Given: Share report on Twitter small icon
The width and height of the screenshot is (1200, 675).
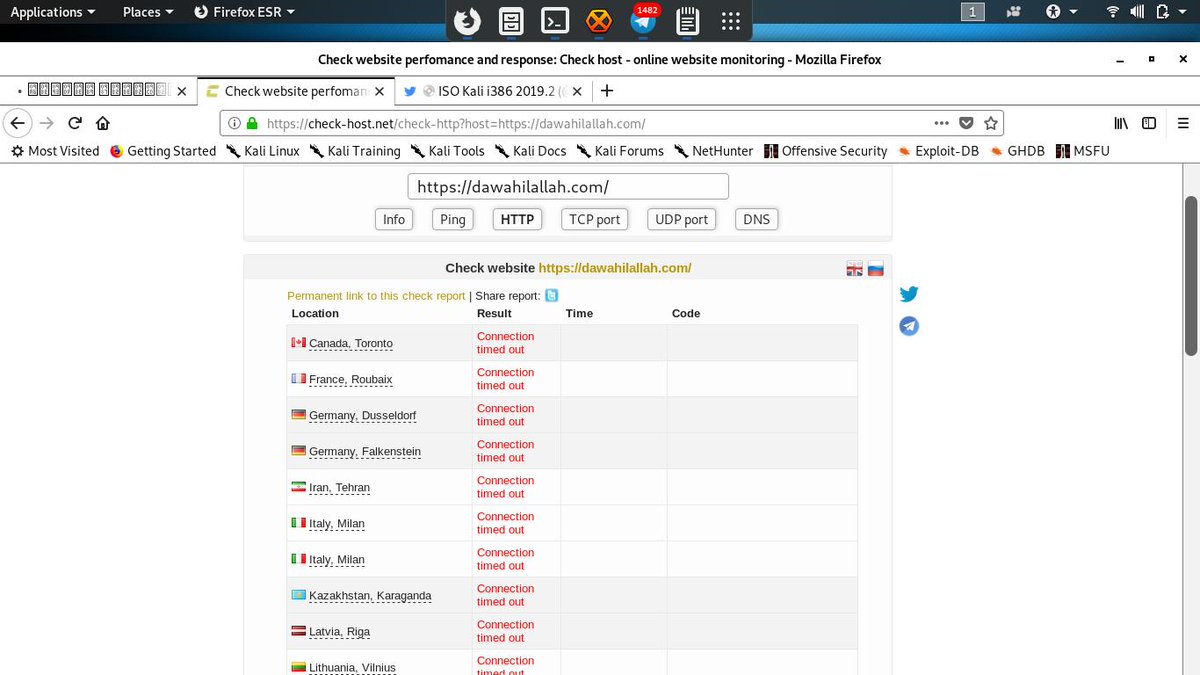Looking at the screenshot, I should click(x=551, y=295).
